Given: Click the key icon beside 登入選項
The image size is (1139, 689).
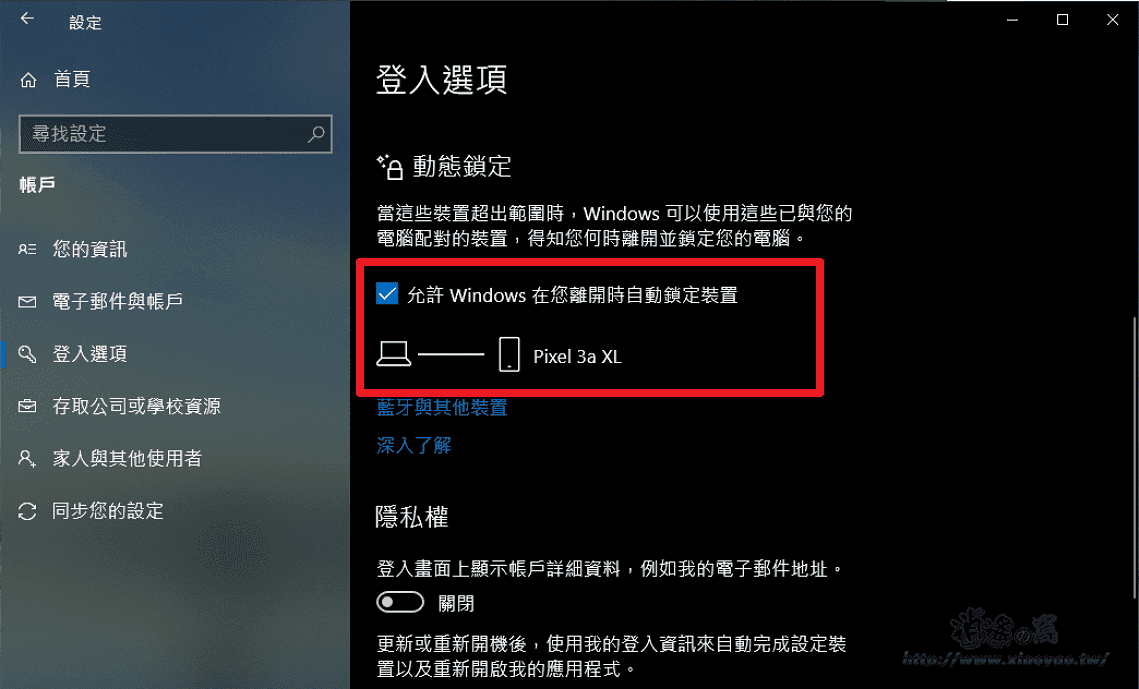Looking at the screenshot, I should pyautogui.click(x=27, y=354).
